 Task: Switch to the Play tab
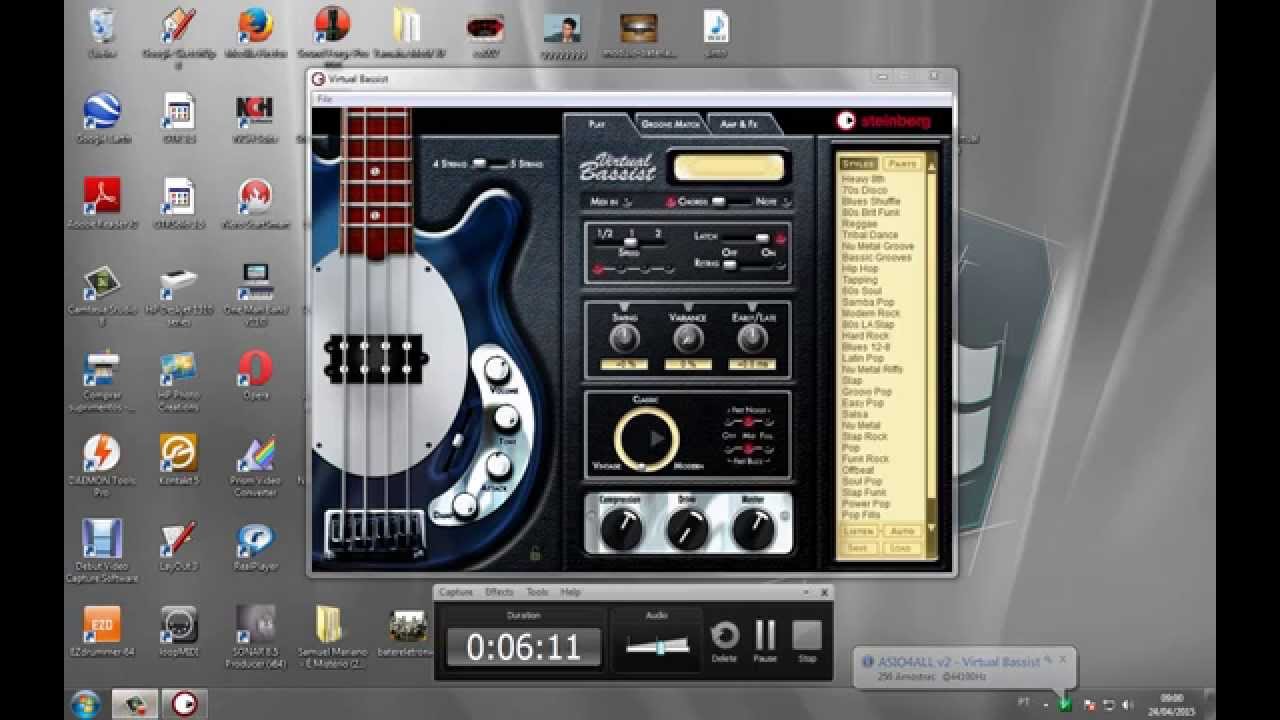tap(597, 124)
